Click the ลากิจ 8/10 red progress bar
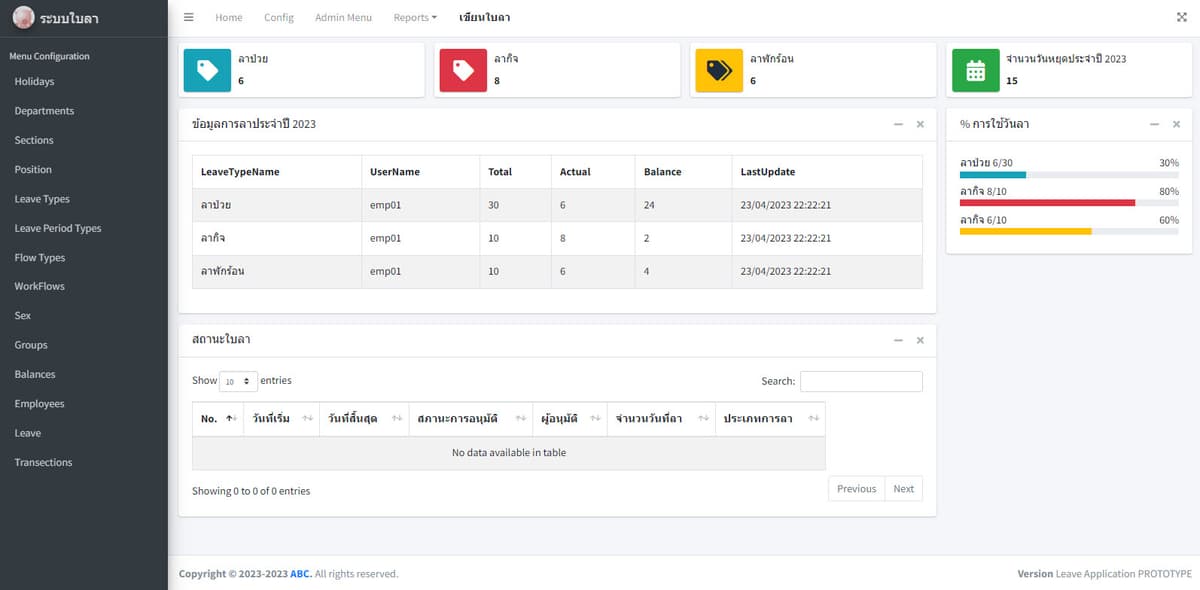Image resolution: width=1200 pixels, height=590 pixels. 1069,203
